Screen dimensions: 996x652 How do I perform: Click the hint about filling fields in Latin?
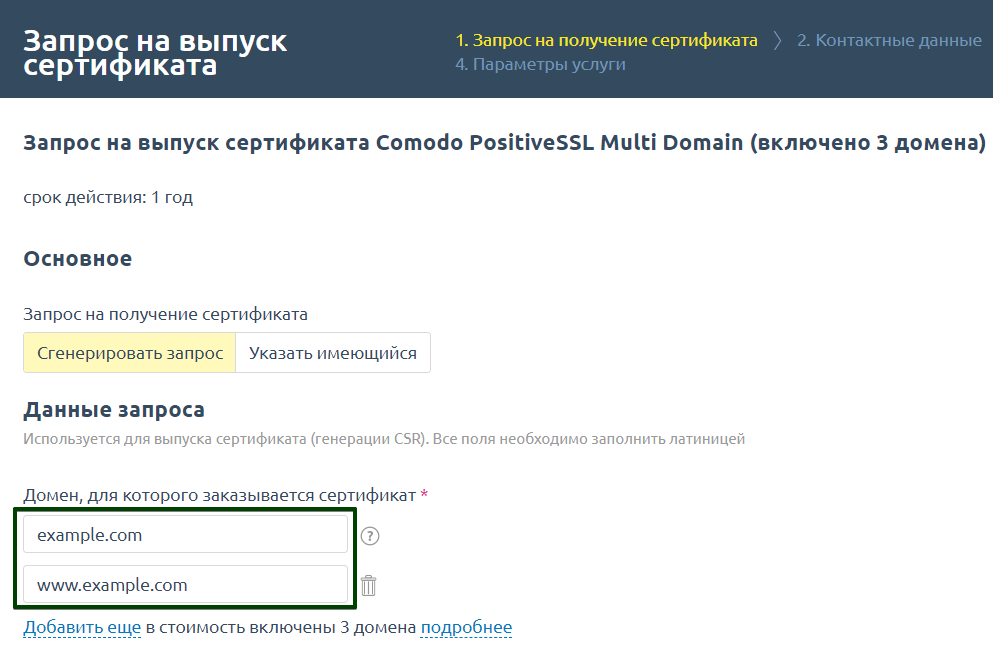384,439
